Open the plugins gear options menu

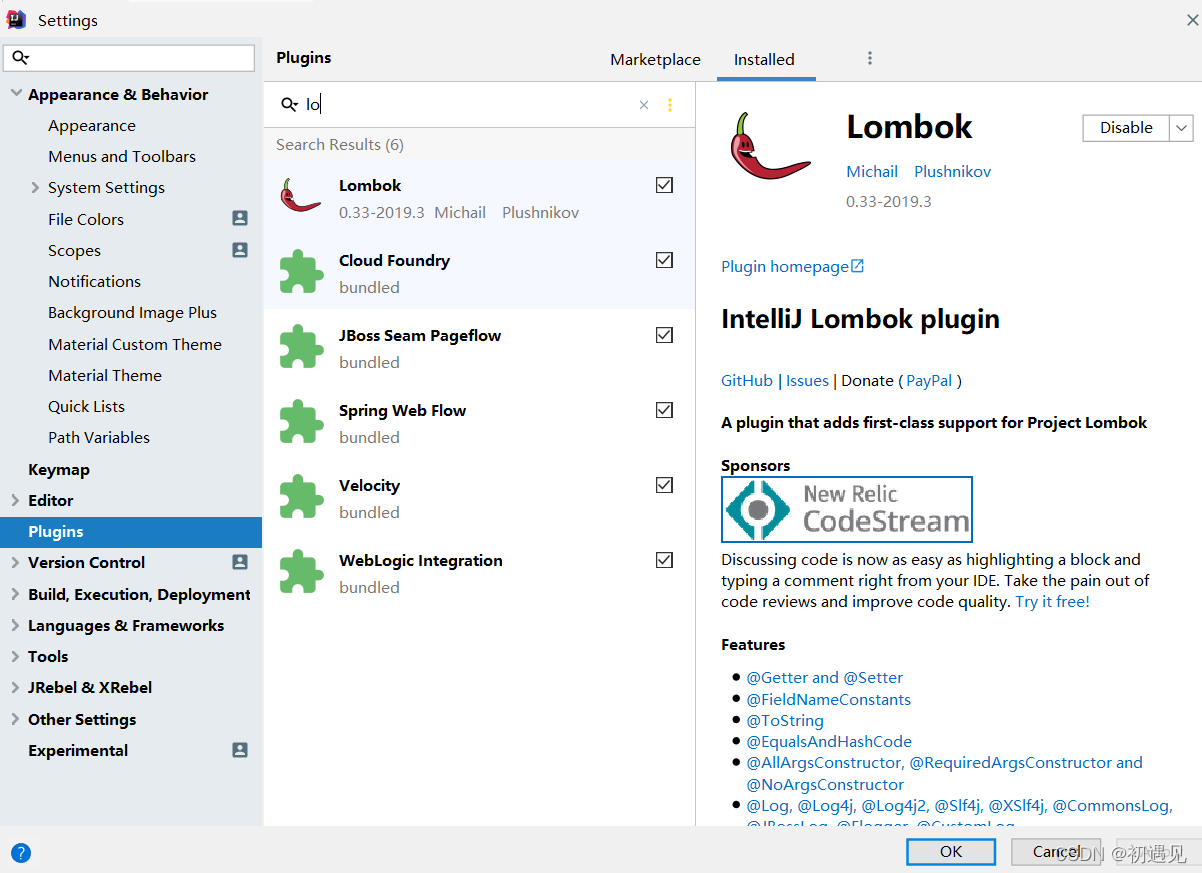point(870,58)
